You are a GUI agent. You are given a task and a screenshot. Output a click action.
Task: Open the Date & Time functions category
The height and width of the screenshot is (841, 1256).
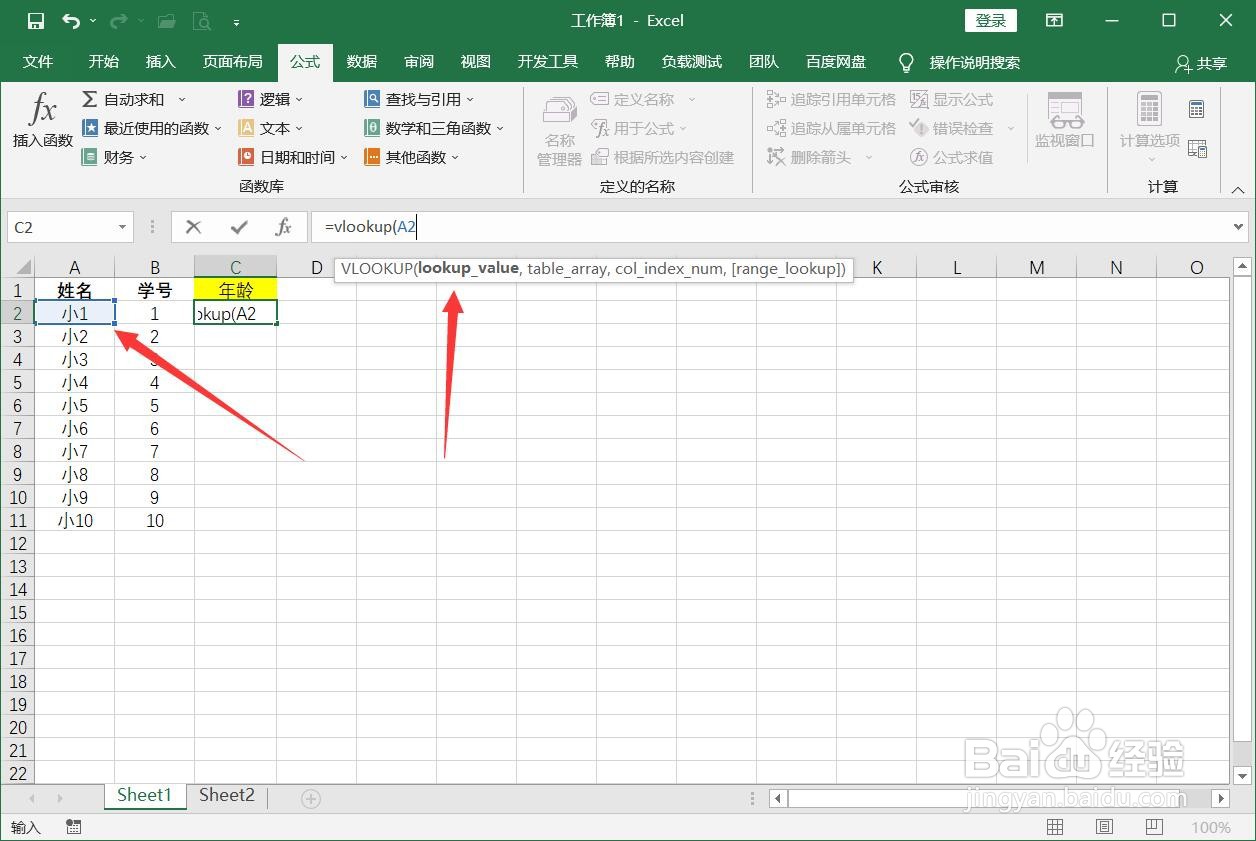coord(287,157)
